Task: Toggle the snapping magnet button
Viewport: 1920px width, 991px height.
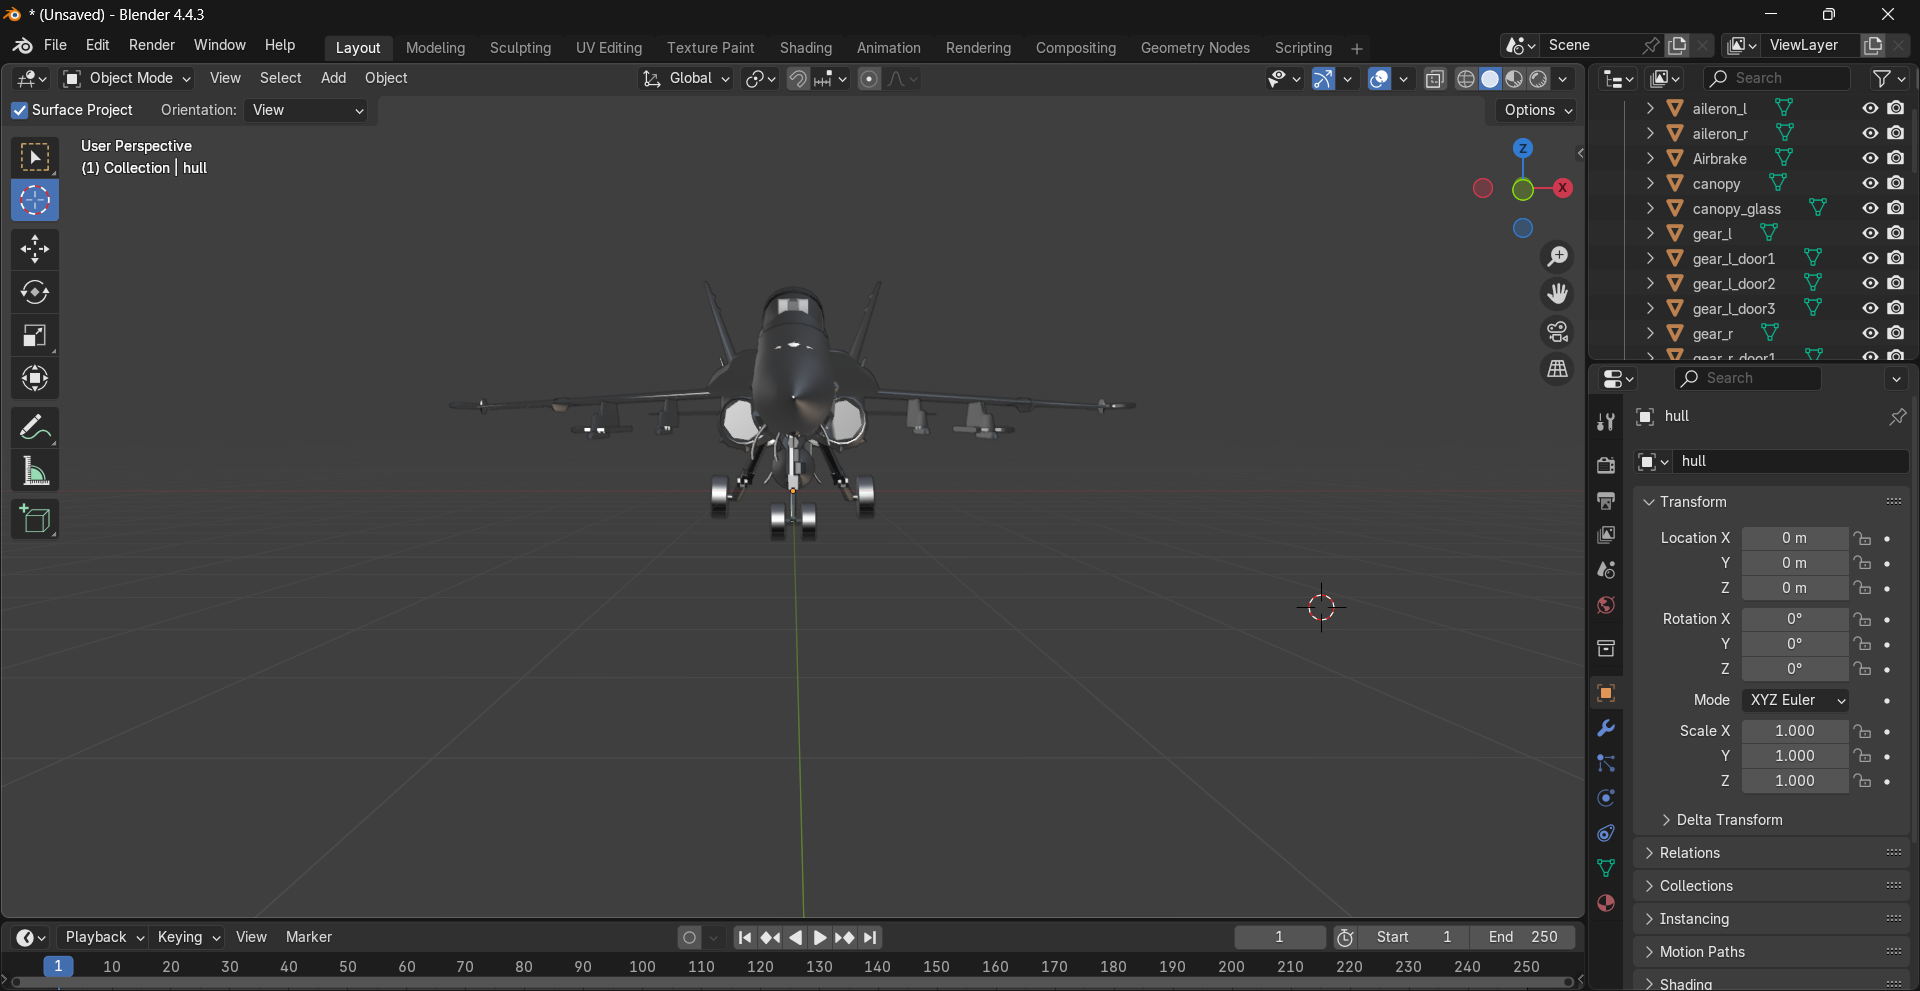Action: click(798, 79)
